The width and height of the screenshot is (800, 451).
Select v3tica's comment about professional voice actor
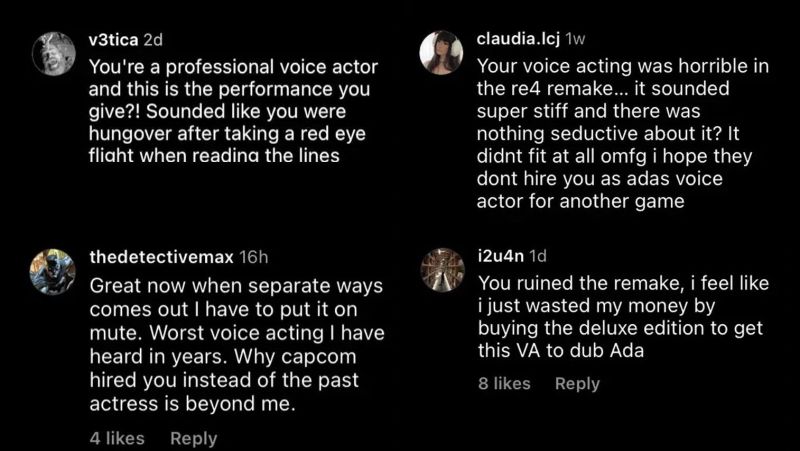233,109
